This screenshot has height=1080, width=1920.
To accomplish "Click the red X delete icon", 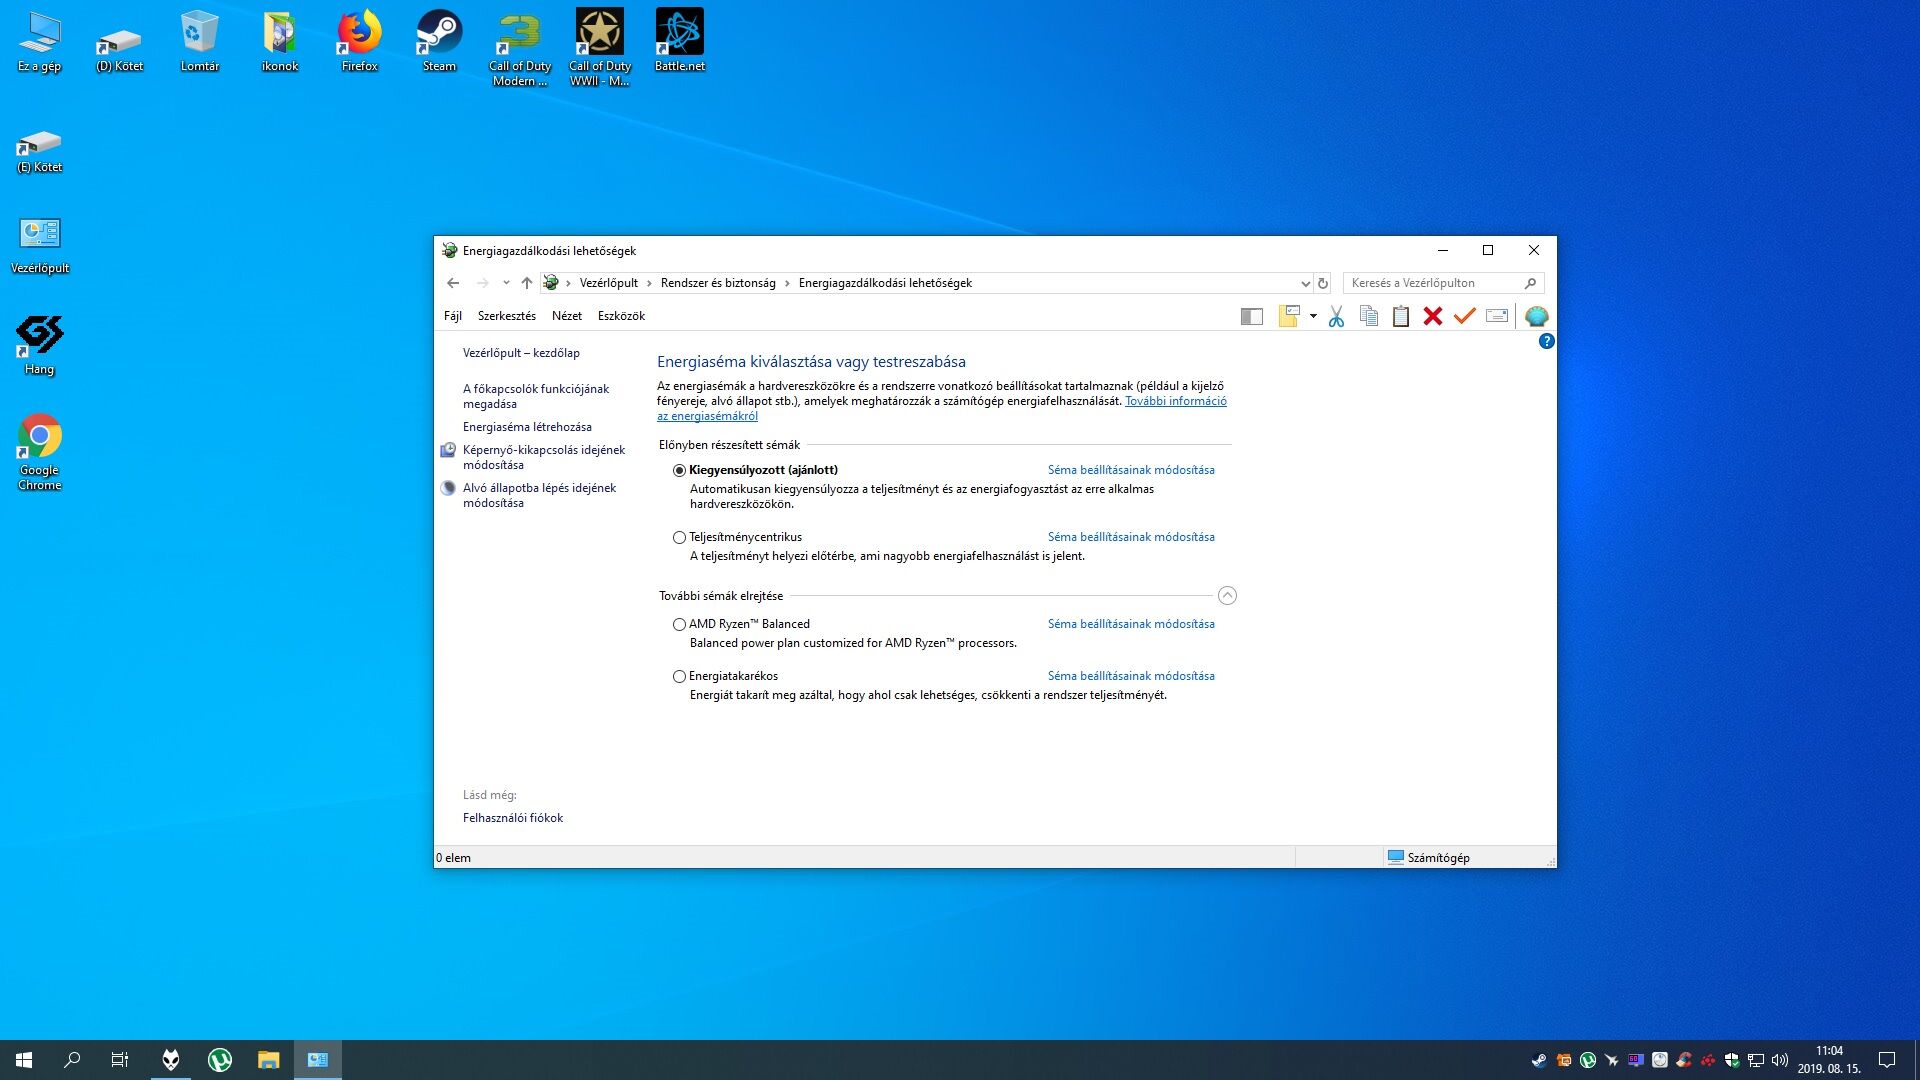I will pos(1433,317).
